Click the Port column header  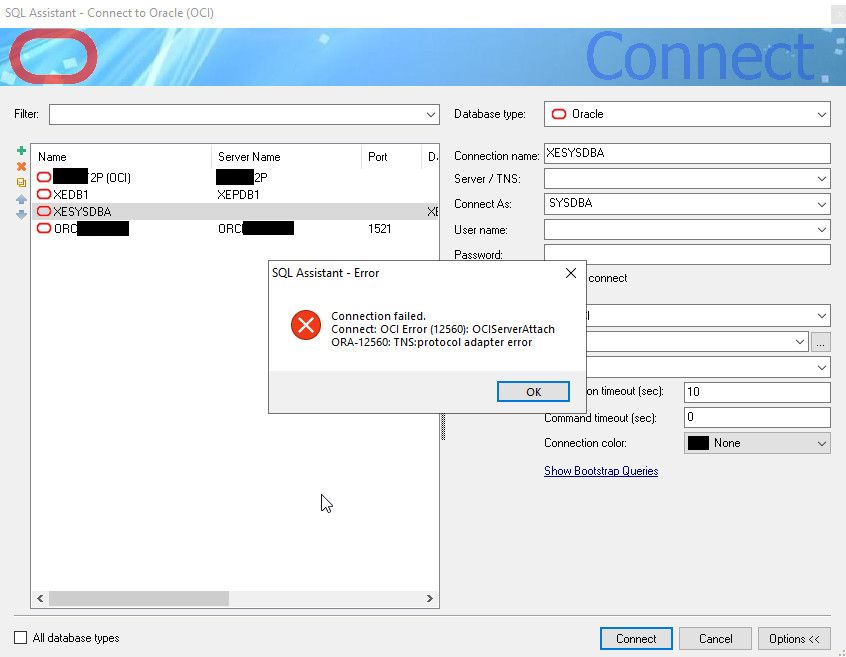pyautogui.click(x=391, y=157)
